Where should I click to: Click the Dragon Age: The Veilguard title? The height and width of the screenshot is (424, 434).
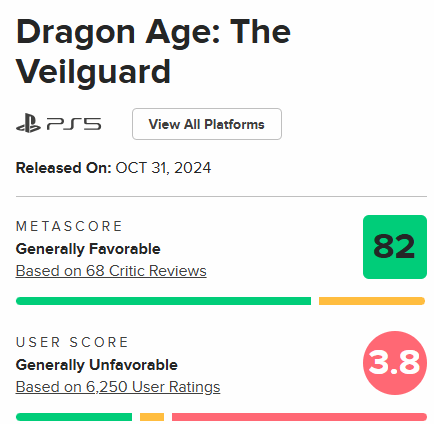[x=153, y=52]
